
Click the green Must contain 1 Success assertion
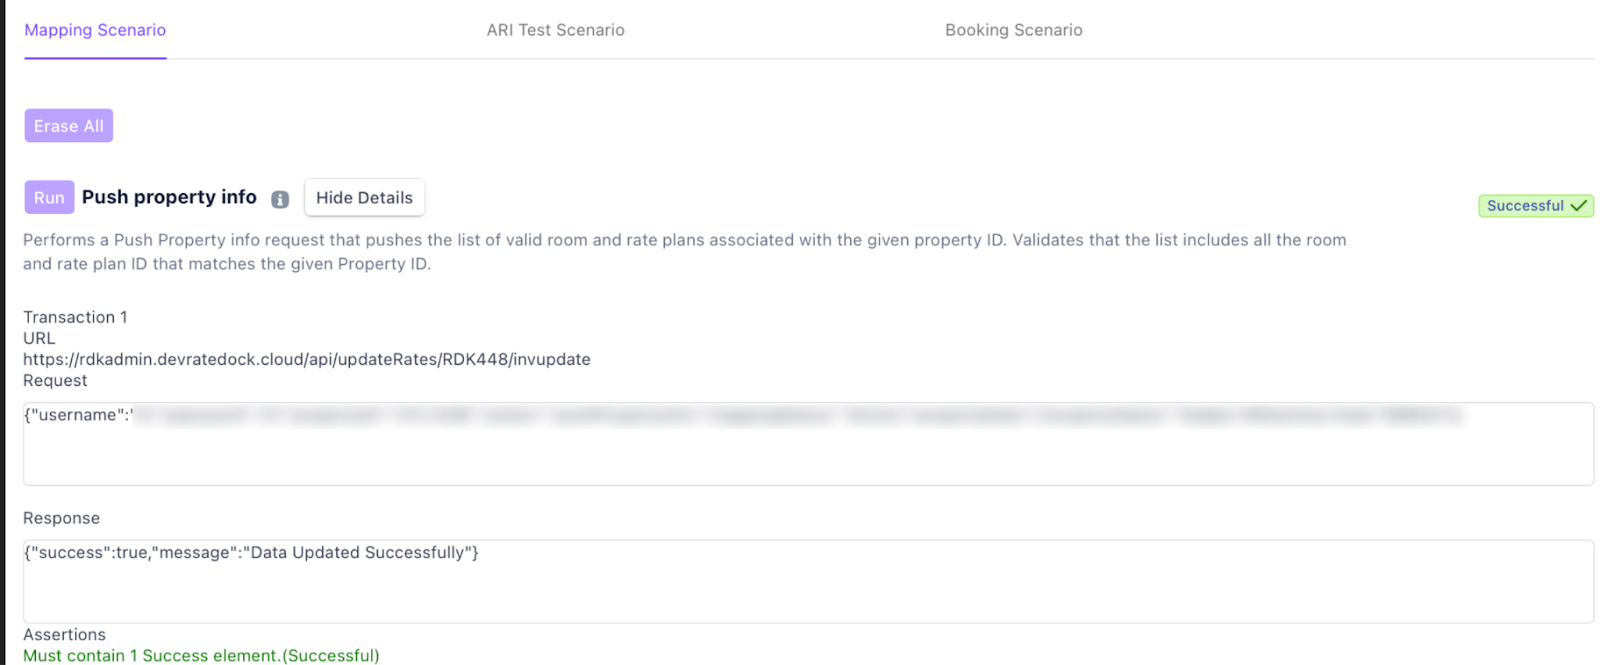coord(201,655)
